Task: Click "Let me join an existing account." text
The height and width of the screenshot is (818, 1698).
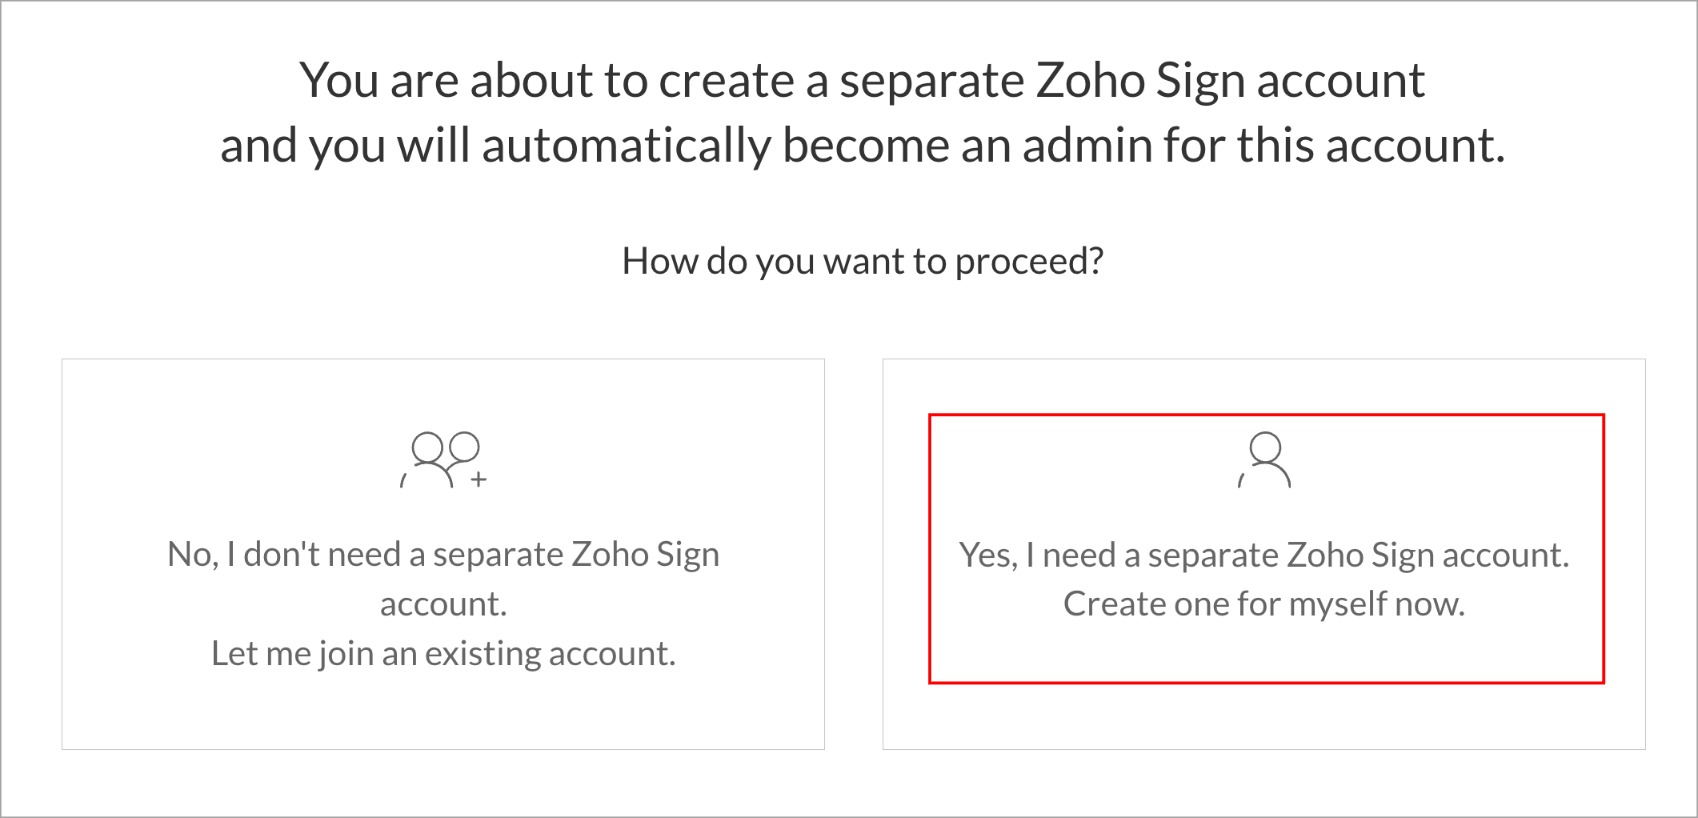Action: pos(443,653)
